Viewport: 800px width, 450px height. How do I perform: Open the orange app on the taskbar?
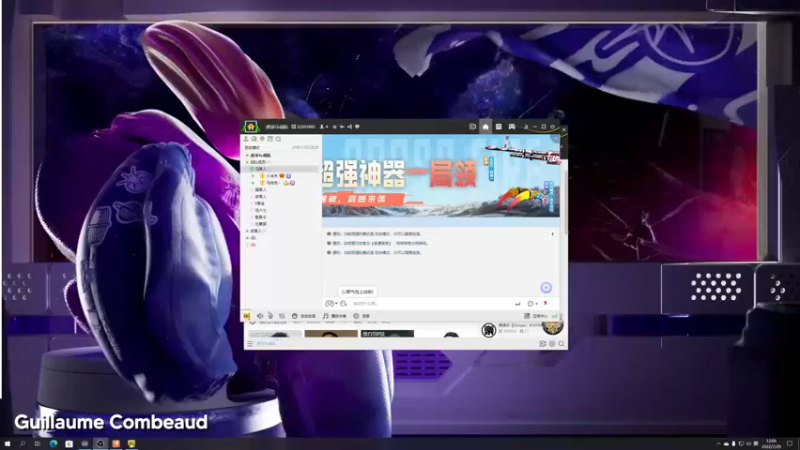(x=116, y=443)
